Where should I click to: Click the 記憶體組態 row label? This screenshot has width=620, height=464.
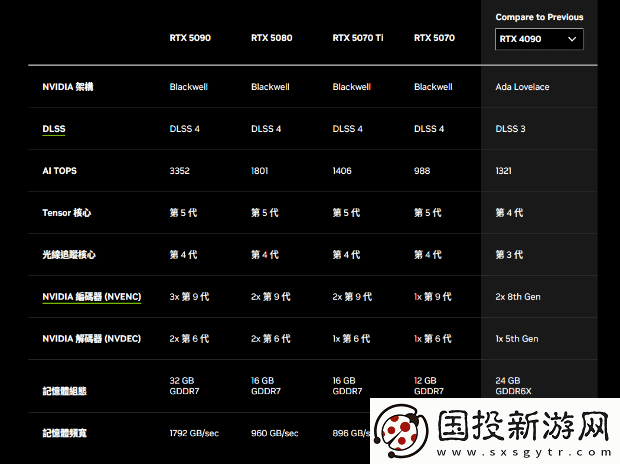(x=64, y=391)
